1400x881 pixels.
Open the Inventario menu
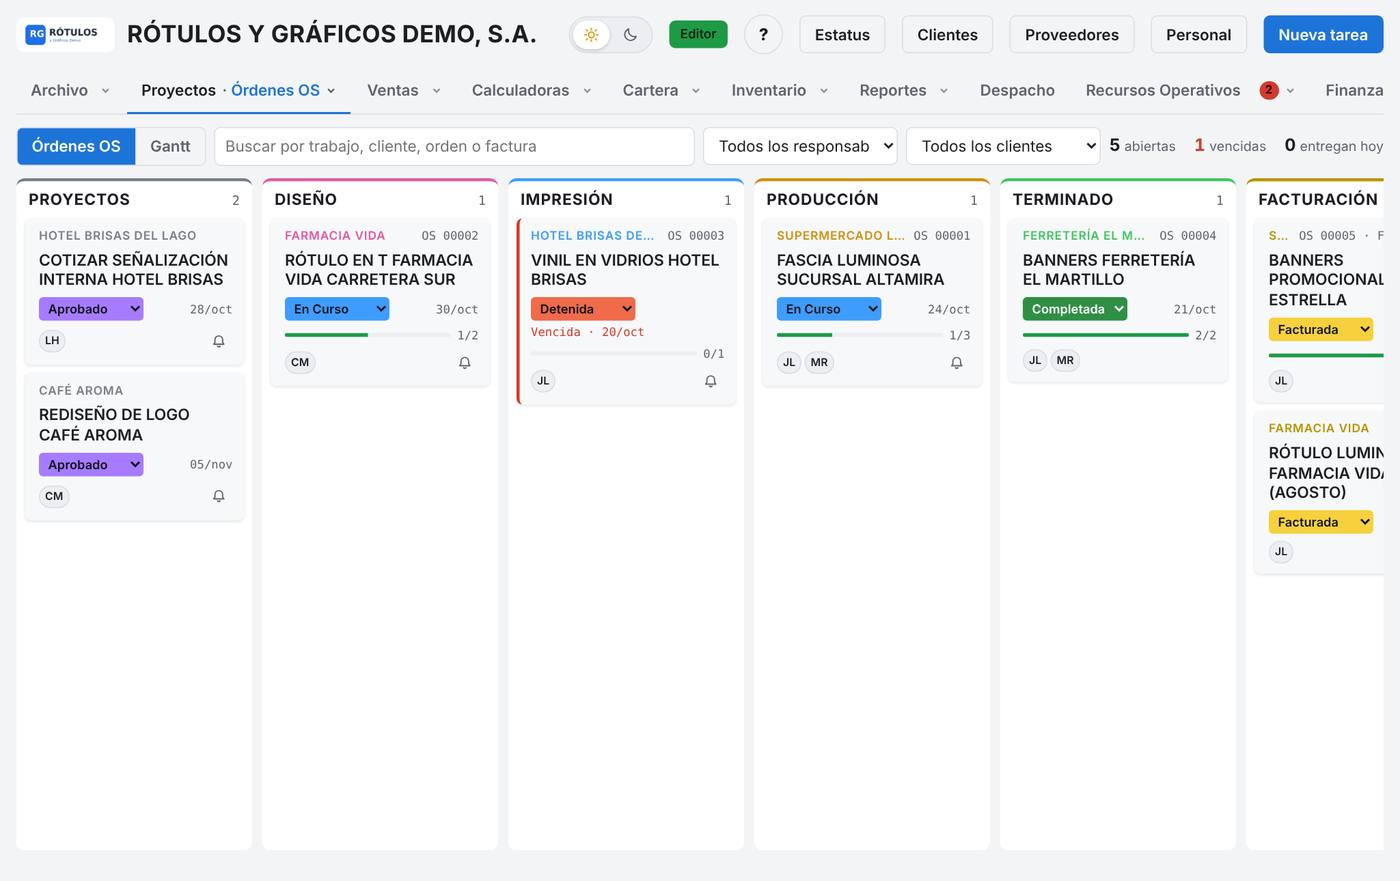tap(779, 90)
